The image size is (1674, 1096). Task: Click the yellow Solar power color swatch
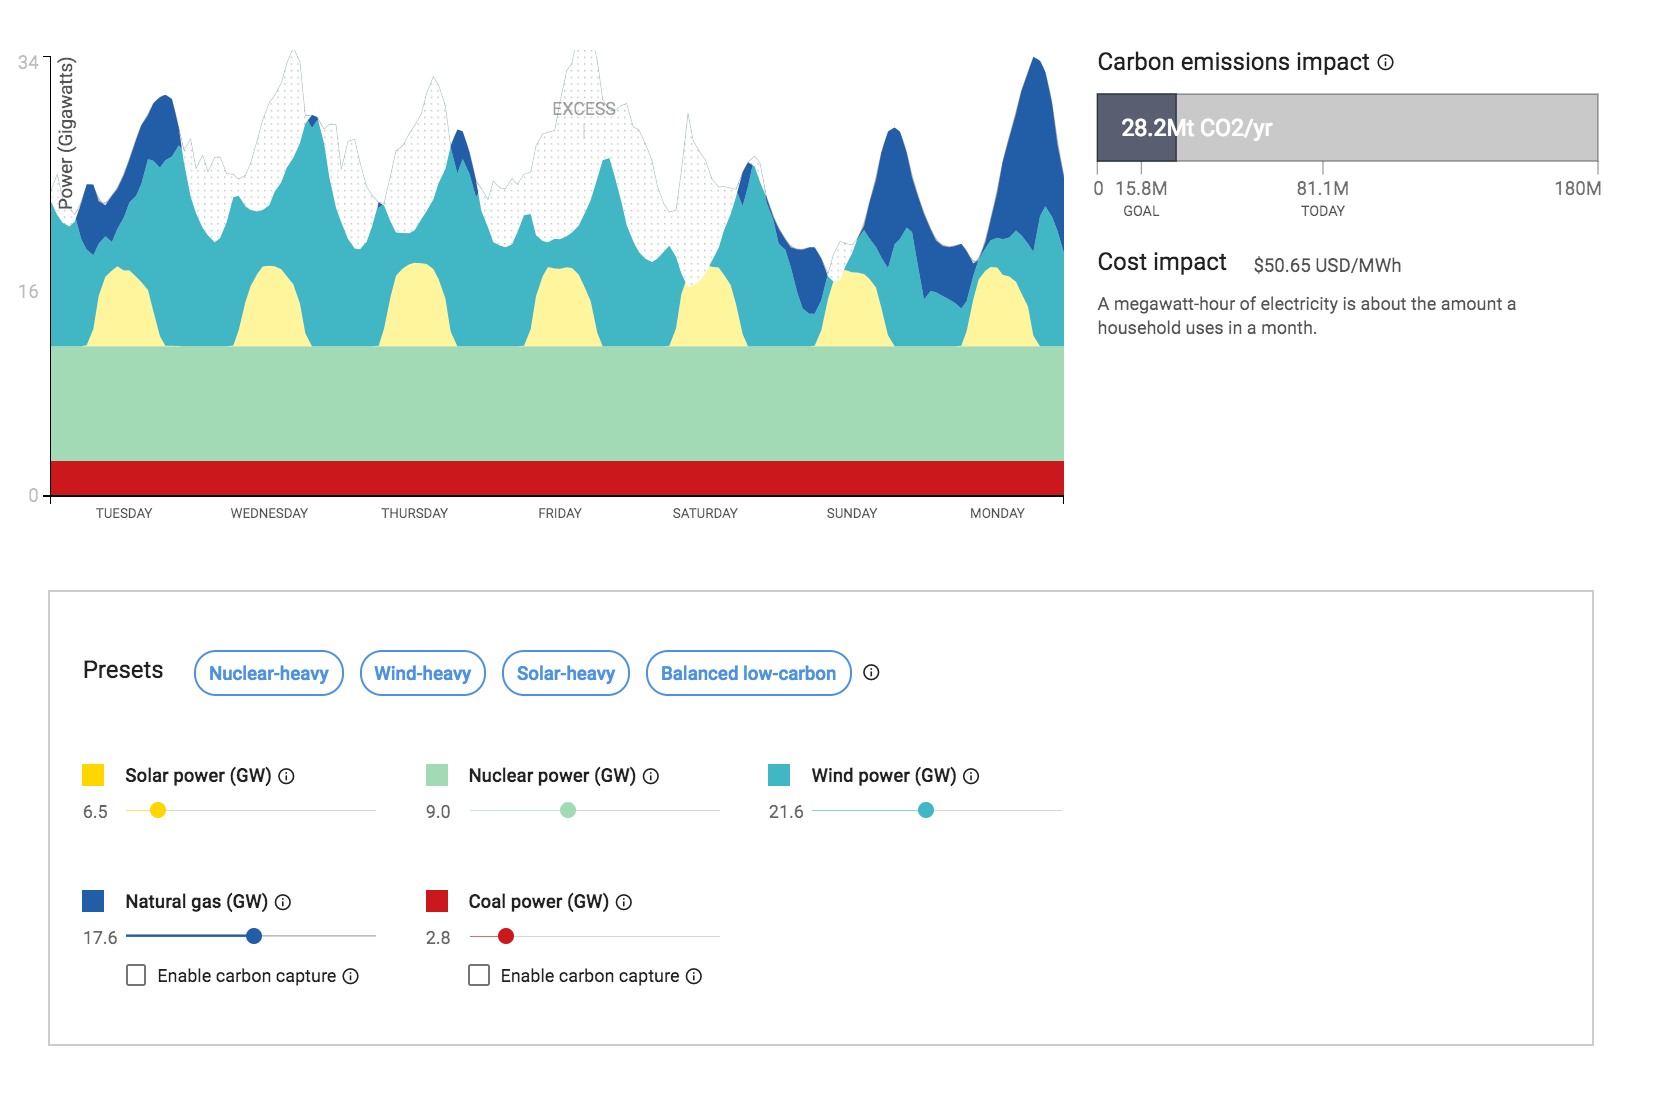pyautogui.click(x=93, y=775)
